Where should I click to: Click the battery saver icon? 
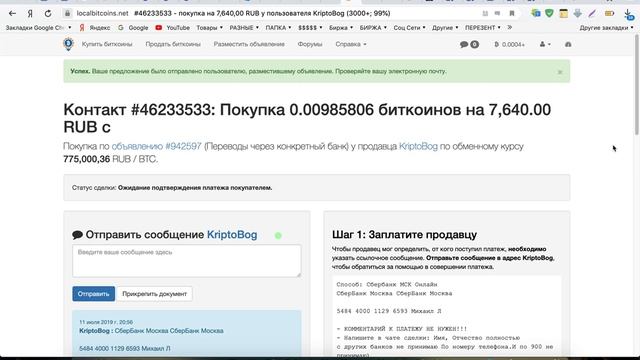[x=609, y=13]
